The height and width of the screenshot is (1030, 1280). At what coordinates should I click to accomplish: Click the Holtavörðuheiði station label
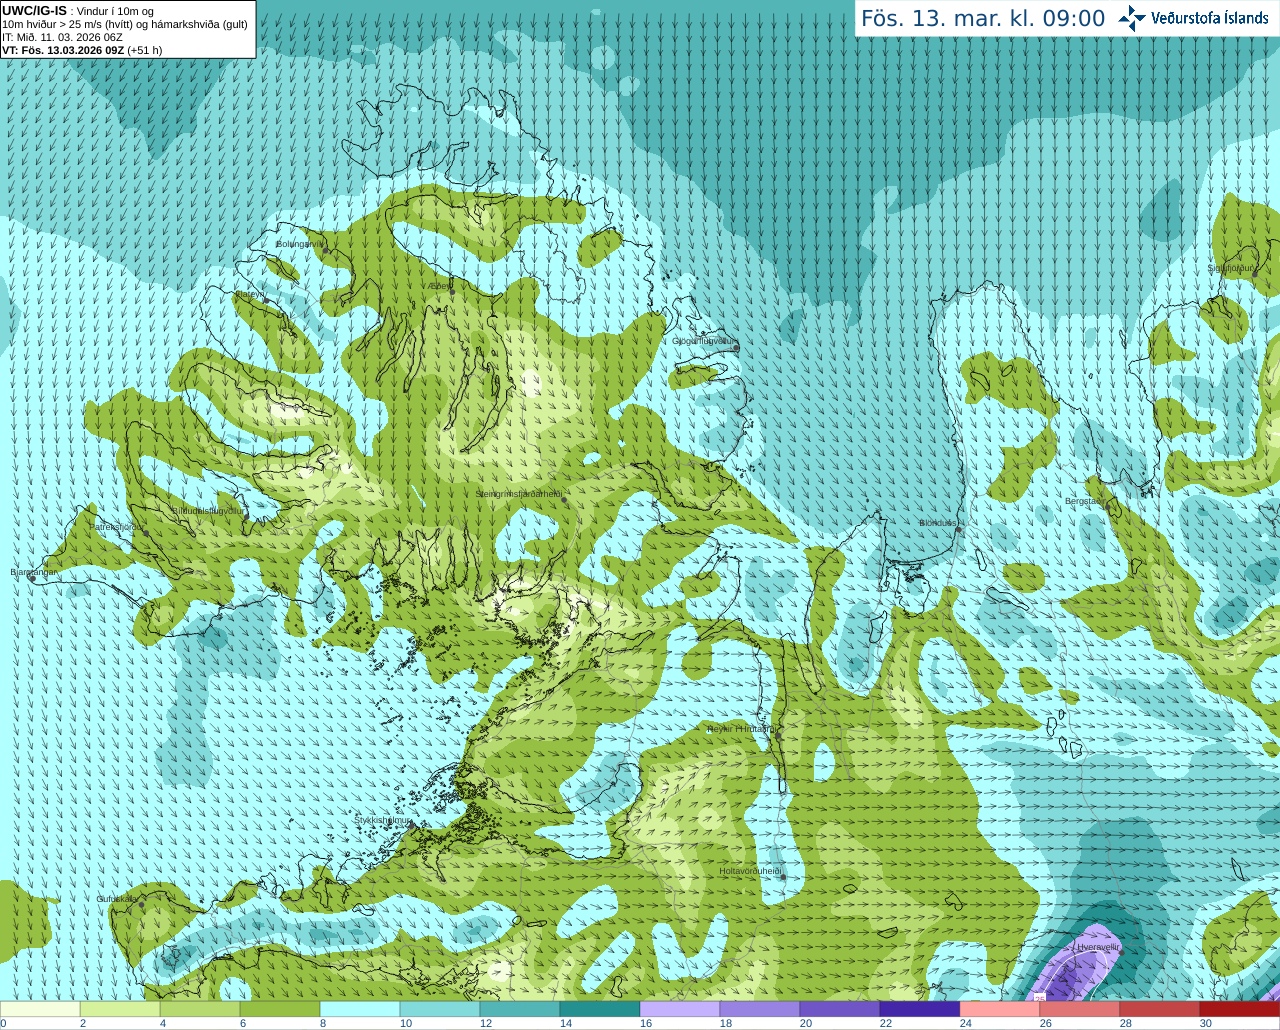(750, 871)
